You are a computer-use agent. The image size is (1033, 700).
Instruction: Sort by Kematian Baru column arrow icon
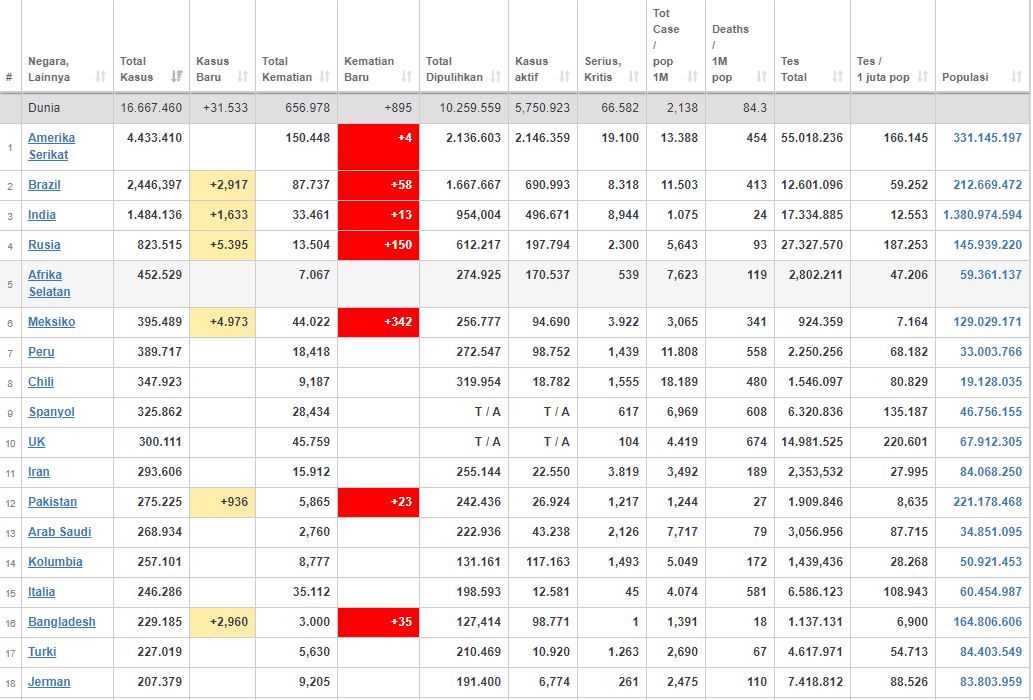pyautogui.click(x=406, y=77)
